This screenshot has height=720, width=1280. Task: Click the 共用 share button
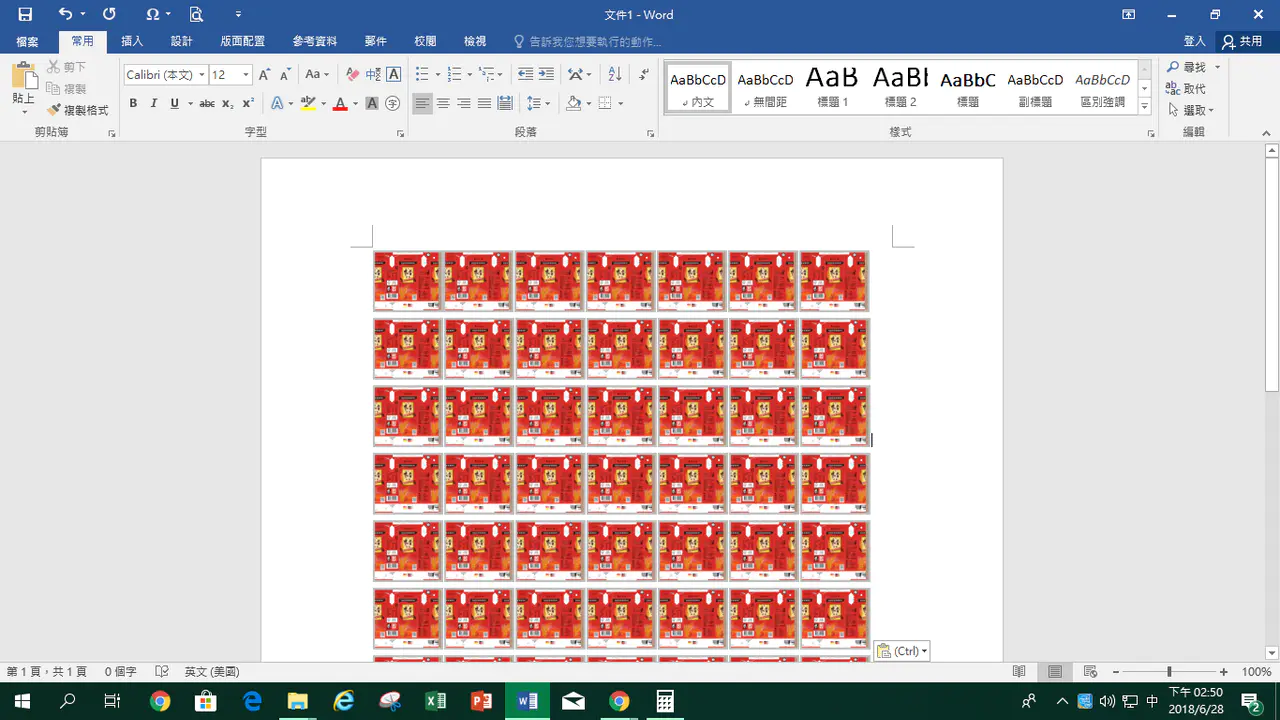(1242, 42)
